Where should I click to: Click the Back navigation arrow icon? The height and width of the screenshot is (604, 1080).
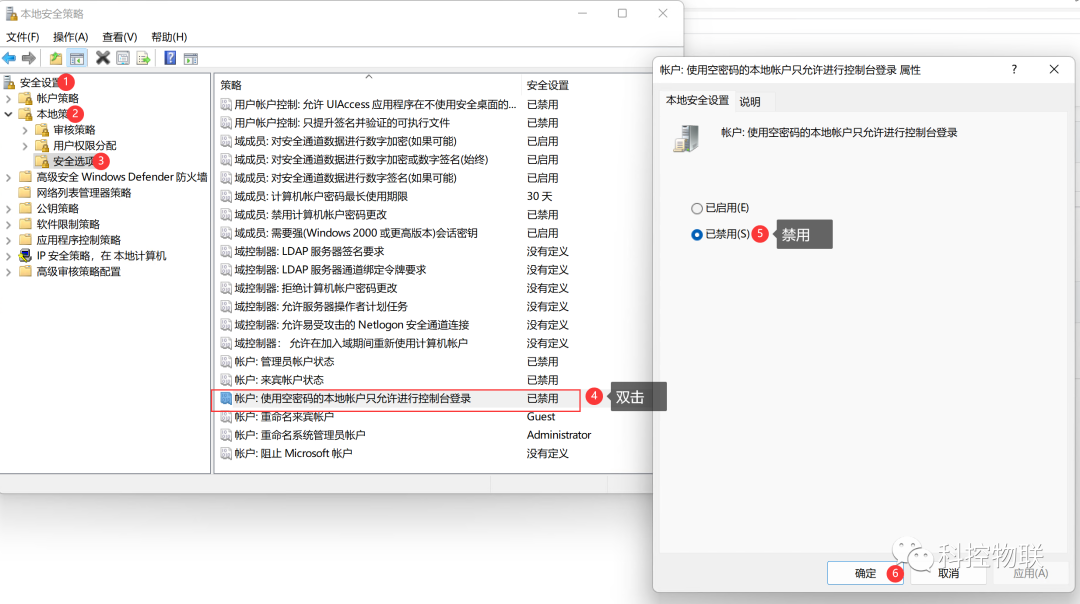[x=9, y=57]
